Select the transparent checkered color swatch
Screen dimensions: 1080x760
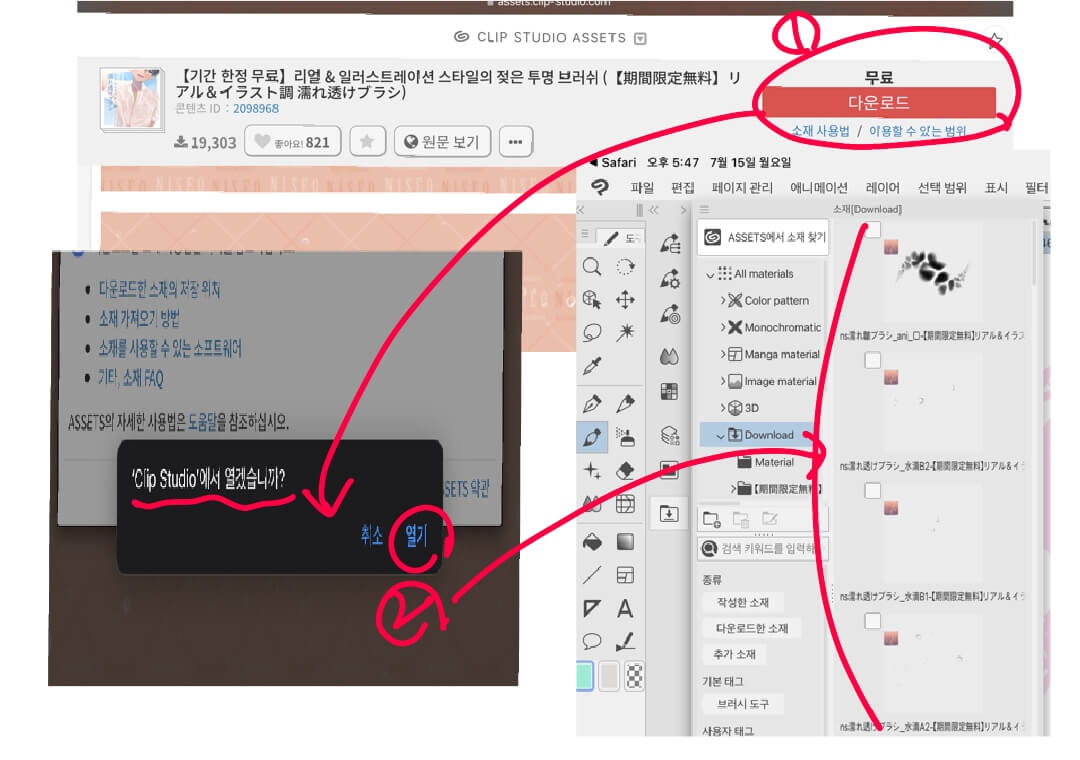634,676
